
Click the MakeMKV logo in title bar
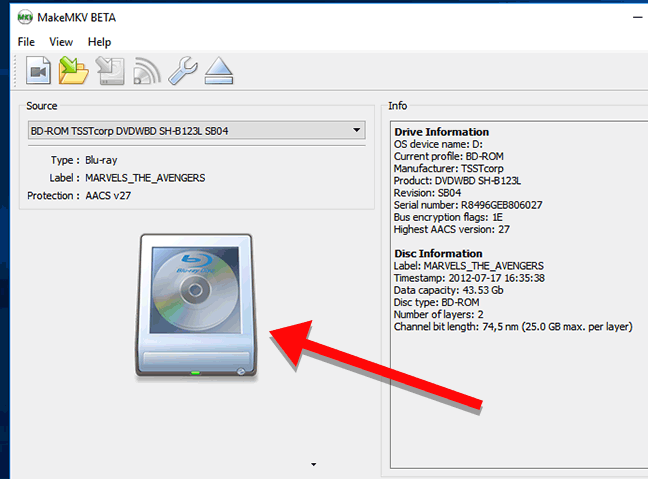click(x=25, y=17)
